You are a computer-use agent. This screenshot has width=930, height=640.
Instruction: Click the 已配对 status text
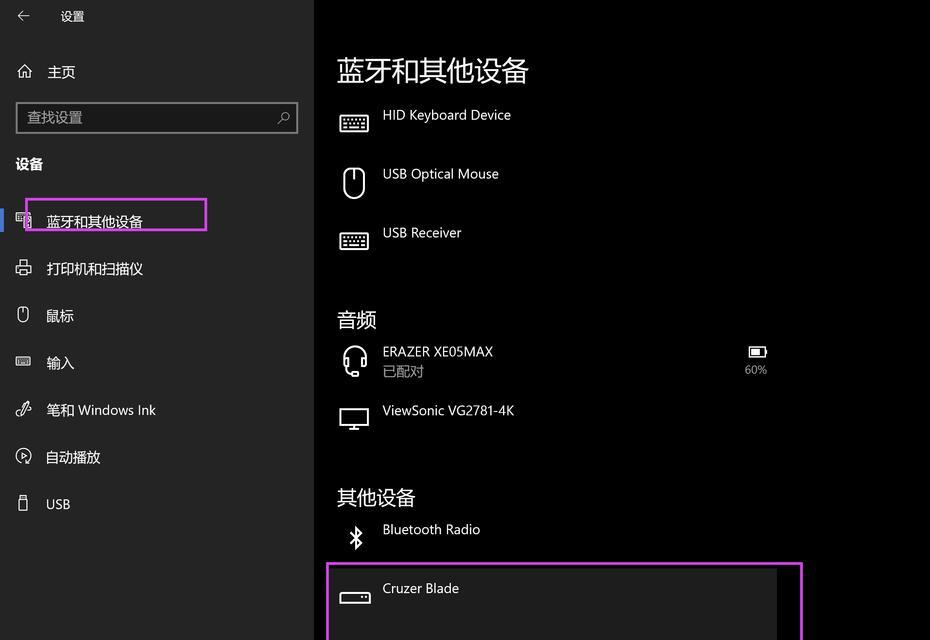point(403,371)
